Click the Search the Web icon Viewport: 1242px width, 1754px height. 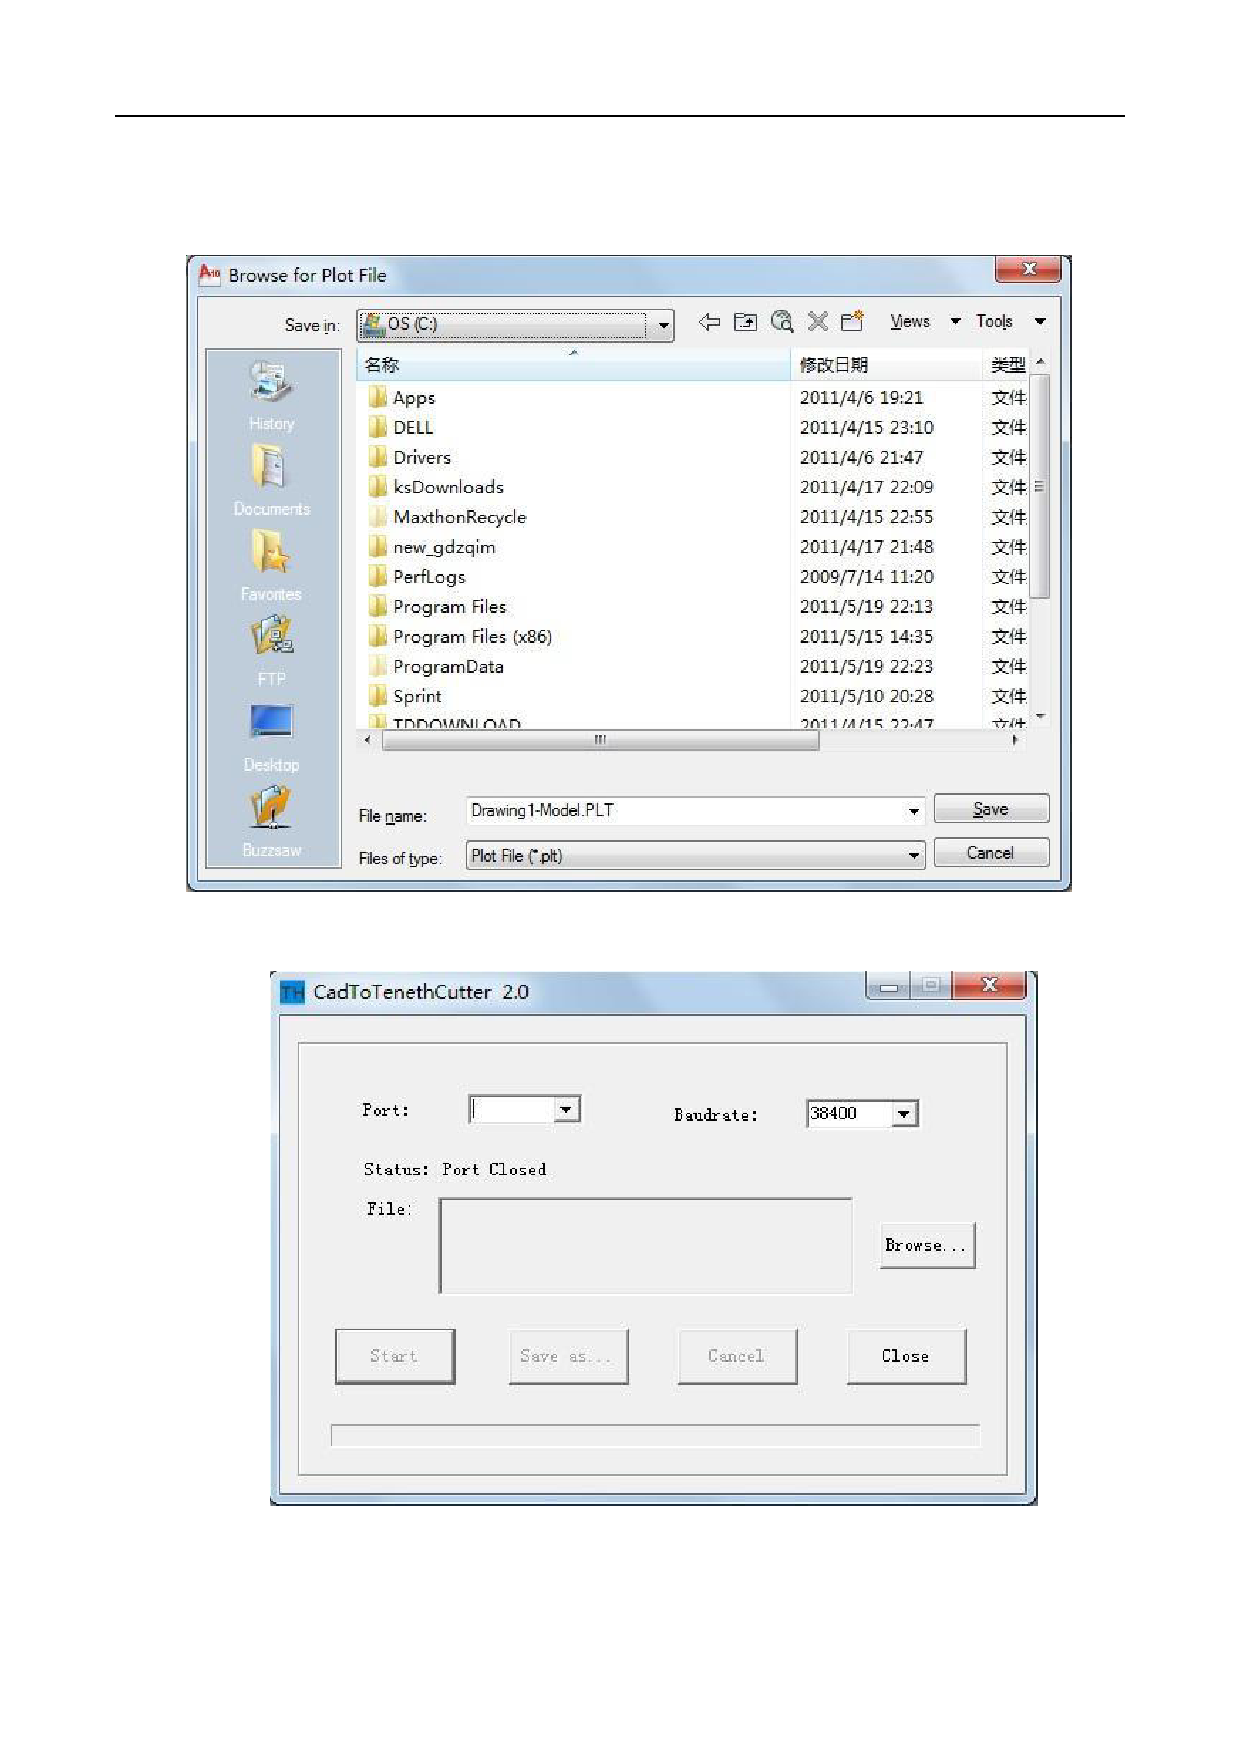pos(782,322)
